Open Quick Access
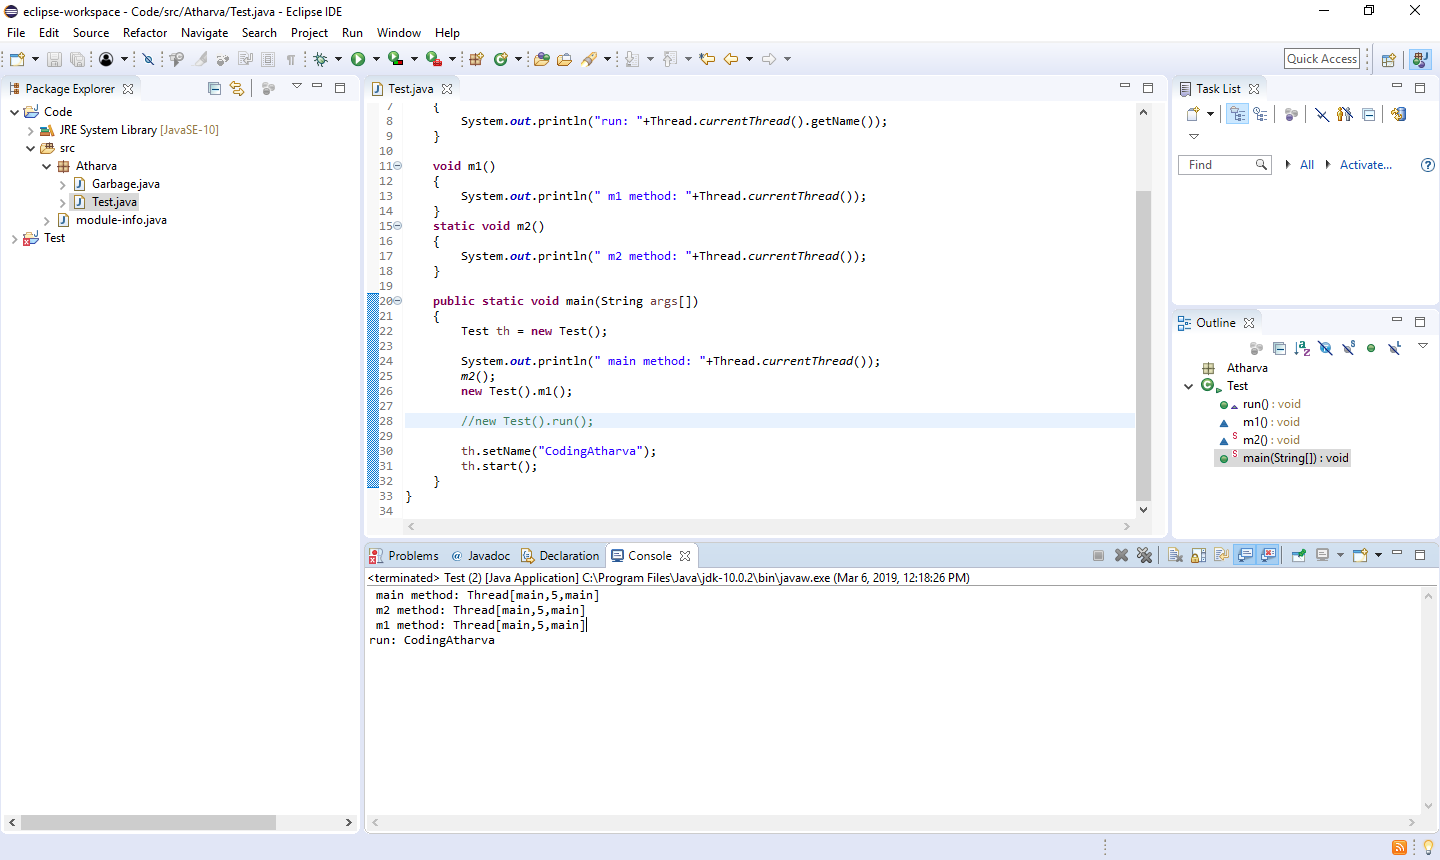Image resolution: width=1440 pixels, height=860 pixels. pyautogui.click(x=1322, y=58)
